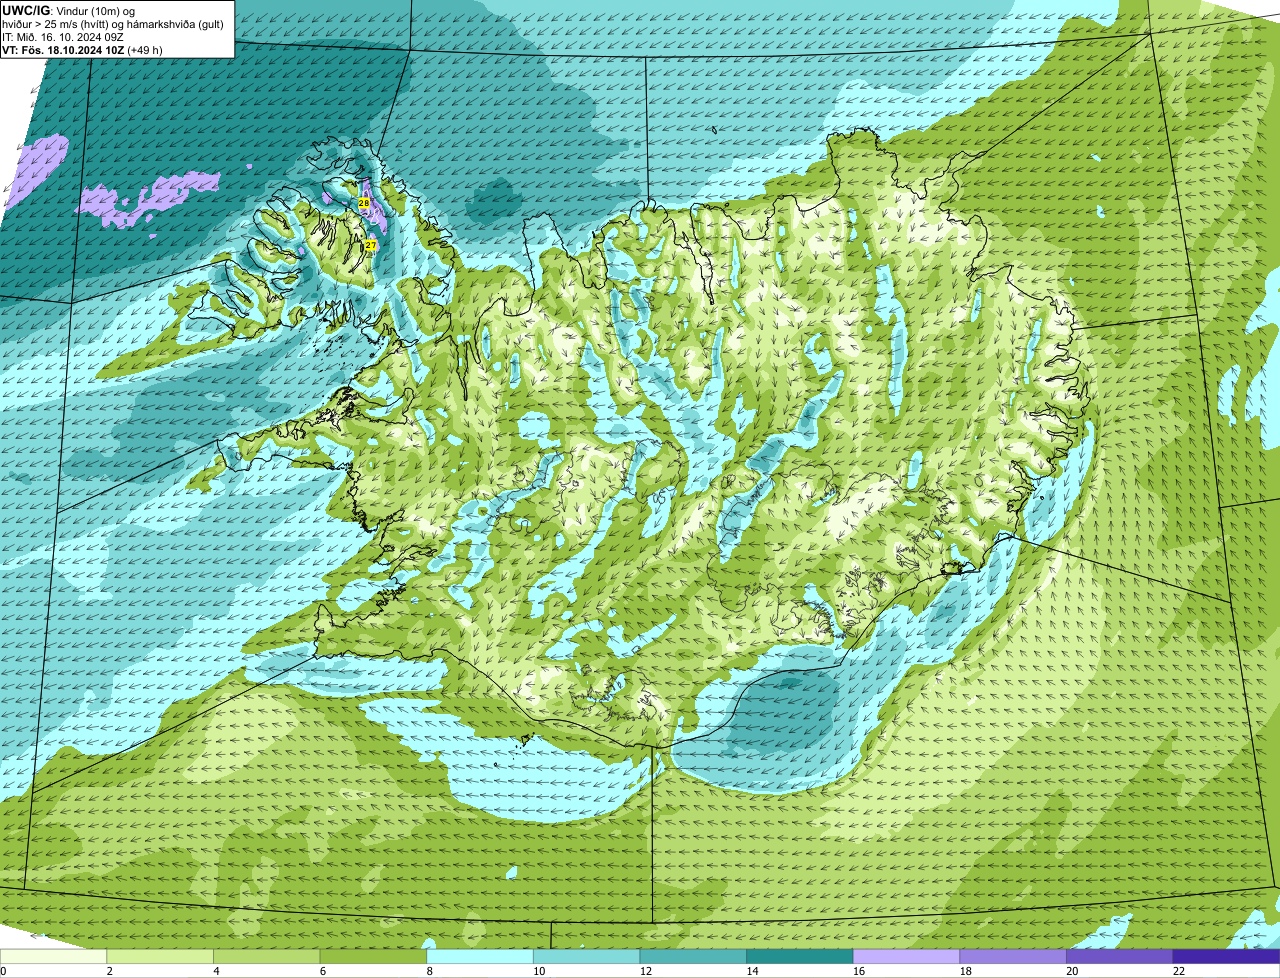
Task: Click the legend scale label '18'
Action: [x=965, y=971]
